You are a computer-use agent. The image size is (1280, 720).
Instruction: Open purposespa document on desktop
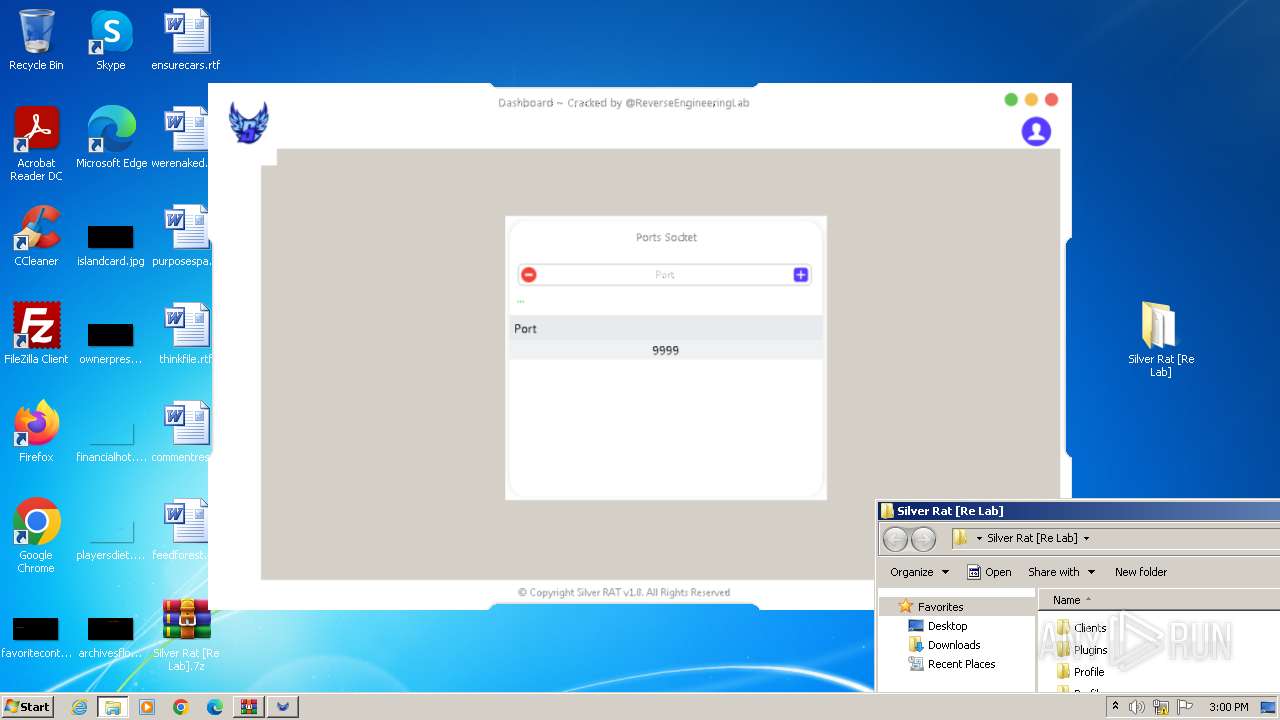click(185, 236)
